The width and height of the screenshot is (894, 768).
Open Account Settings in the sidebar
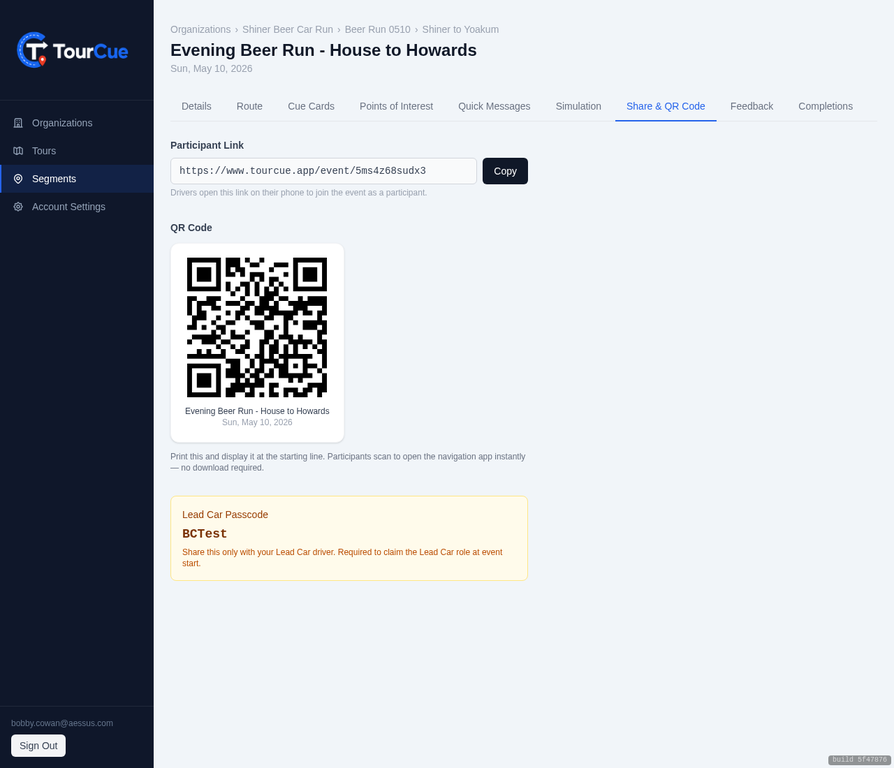(77, 206)
